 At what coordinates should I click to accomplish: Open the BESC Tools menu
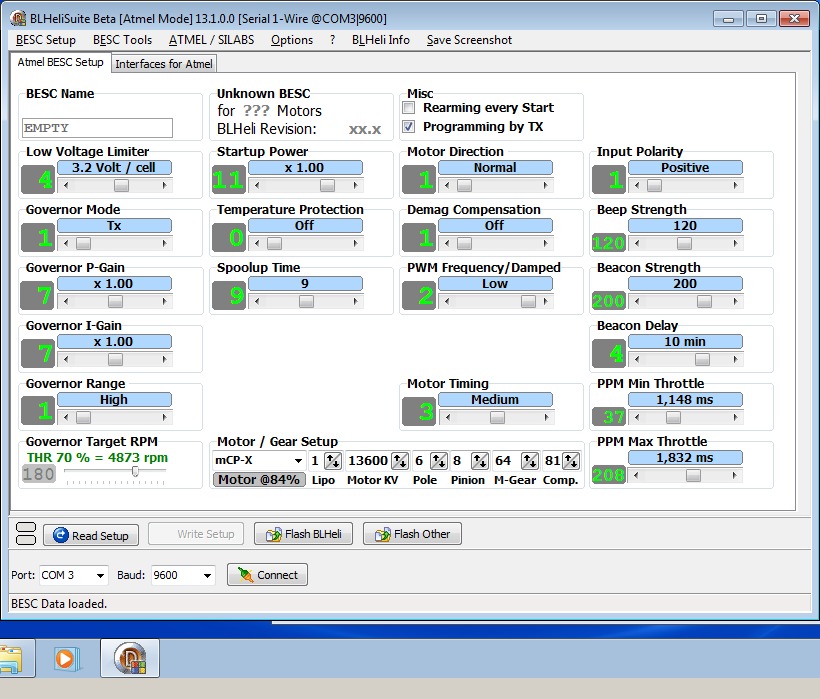point(122,40)
